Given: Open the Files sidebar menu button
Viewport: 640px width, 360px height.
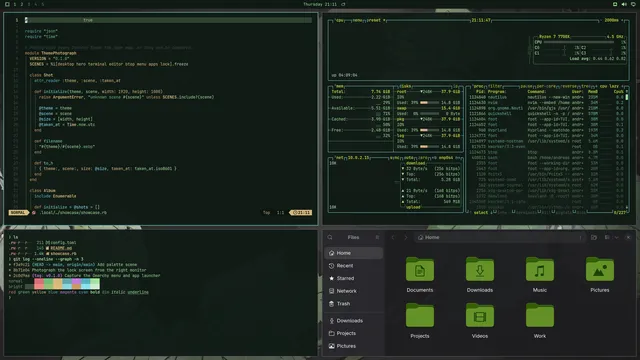Looking at the screenshot, I should [x=377, y=237].
